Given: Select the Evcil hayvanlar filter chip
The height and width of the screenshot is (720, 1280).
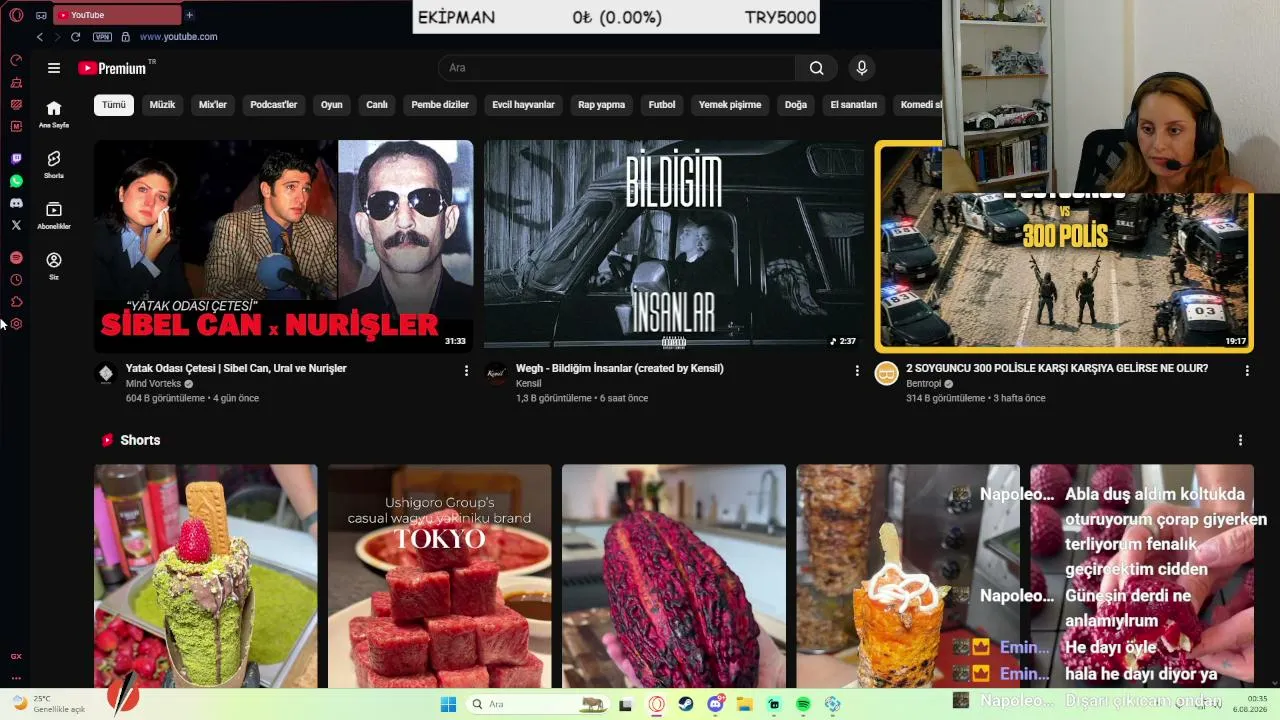Looking at the screenshot, I should (523, 105).
